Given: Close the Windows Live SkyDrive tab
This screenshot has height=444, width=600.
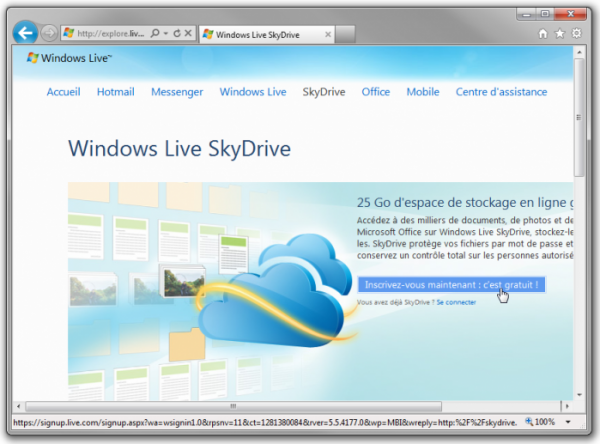Looking at the screenshot, I should pos(328,34).
